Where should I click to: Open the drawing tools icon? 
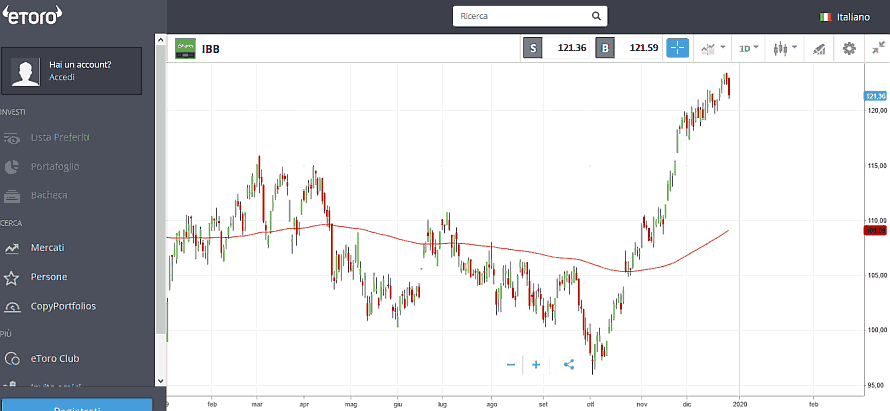pos(818,48)
